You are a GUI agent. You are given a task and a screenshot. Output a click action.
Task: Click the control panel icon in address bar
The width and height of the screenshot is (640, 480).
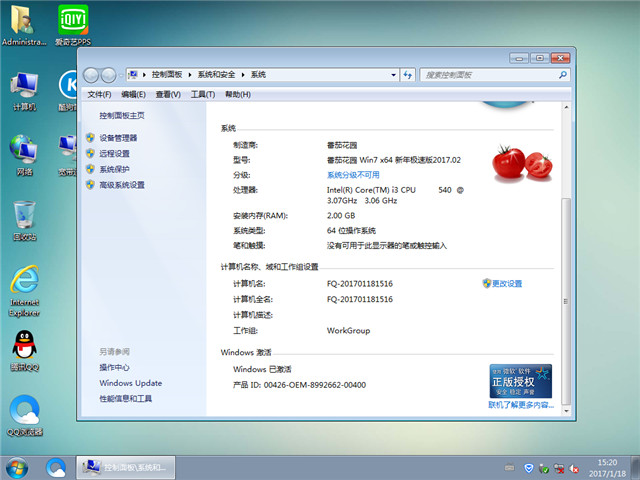pos(133,75)
